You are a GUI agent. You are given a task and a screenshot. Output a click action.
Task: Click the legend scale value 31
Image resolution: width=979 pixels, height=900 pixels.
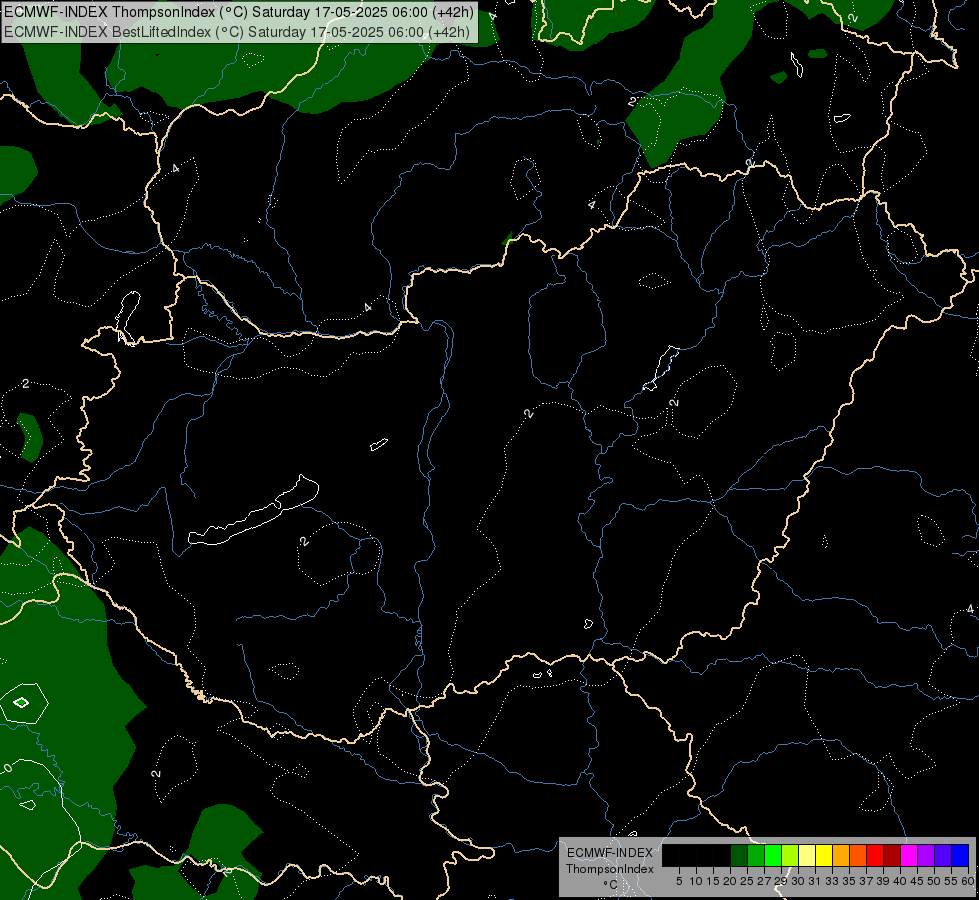pyautogui.click(x=815, y=881)
